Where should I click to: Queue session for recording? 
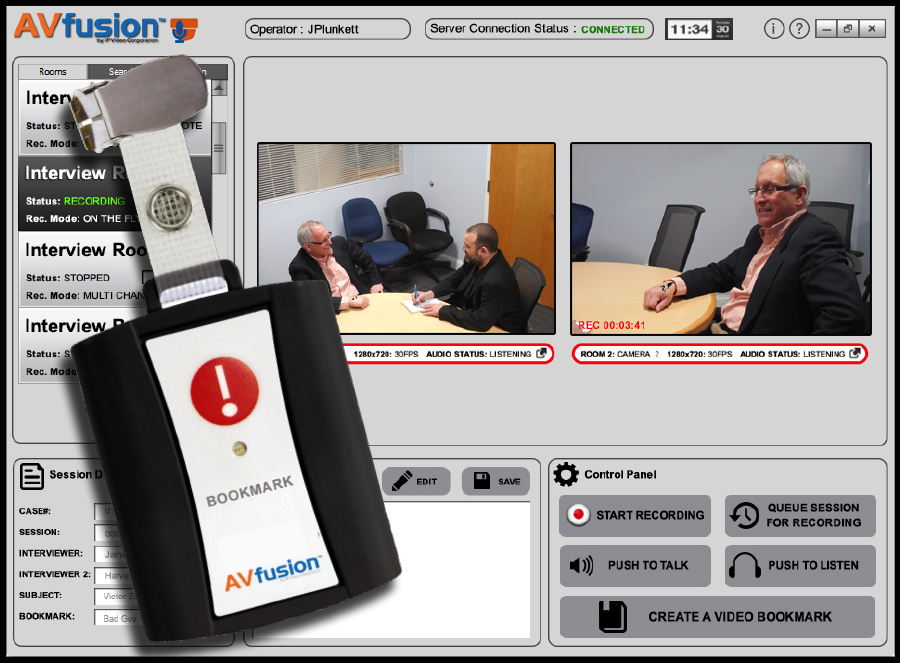799,515
